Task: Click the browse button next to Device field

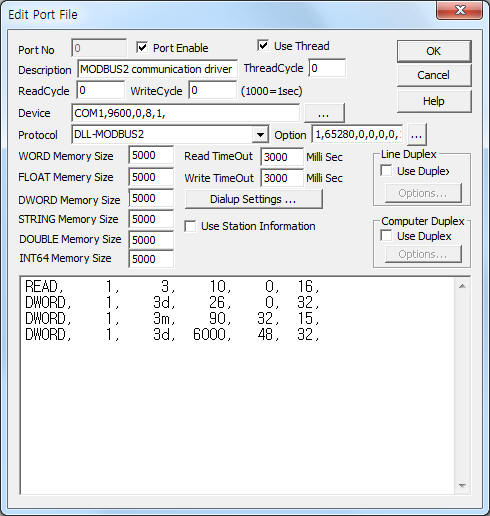Action: pos(324,113)
